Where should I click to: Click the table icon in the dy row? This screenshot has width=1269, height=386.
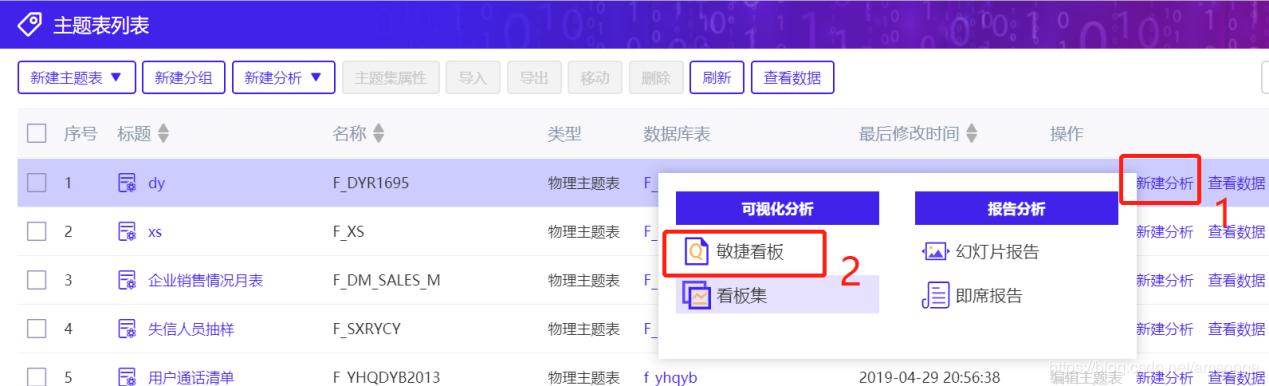[127, 183]
